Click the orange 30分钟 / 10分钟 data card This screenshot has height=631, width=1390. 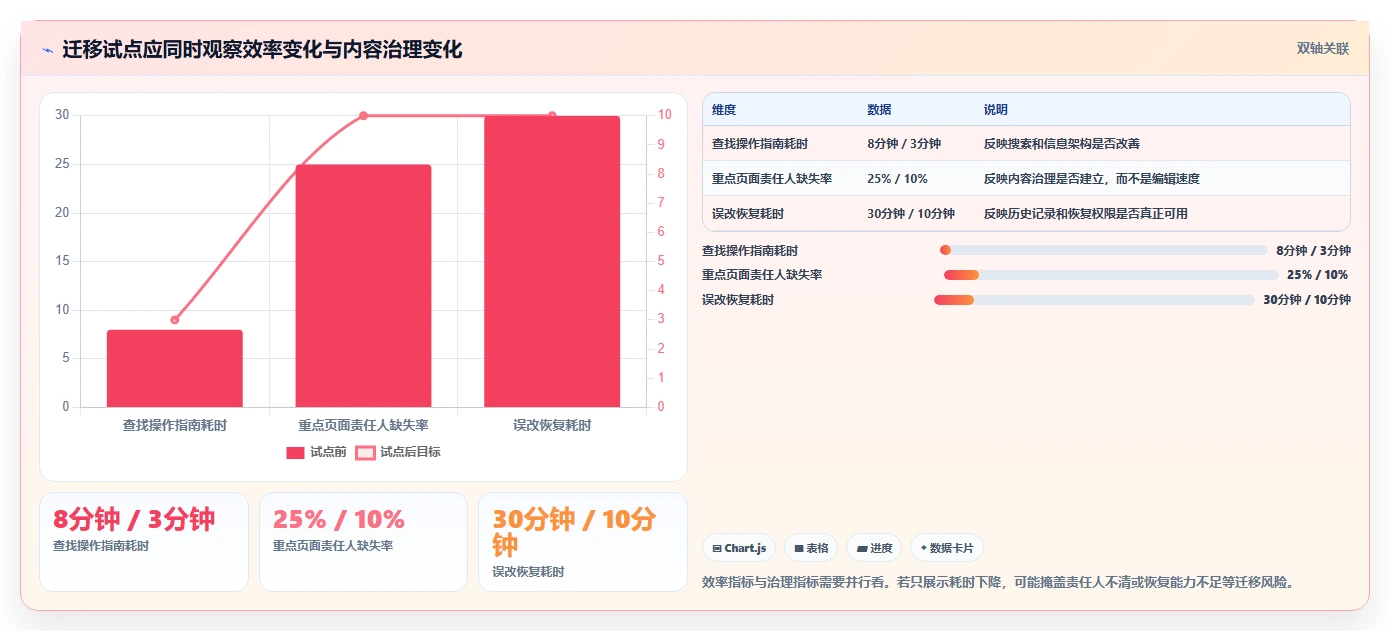point(583,542)
